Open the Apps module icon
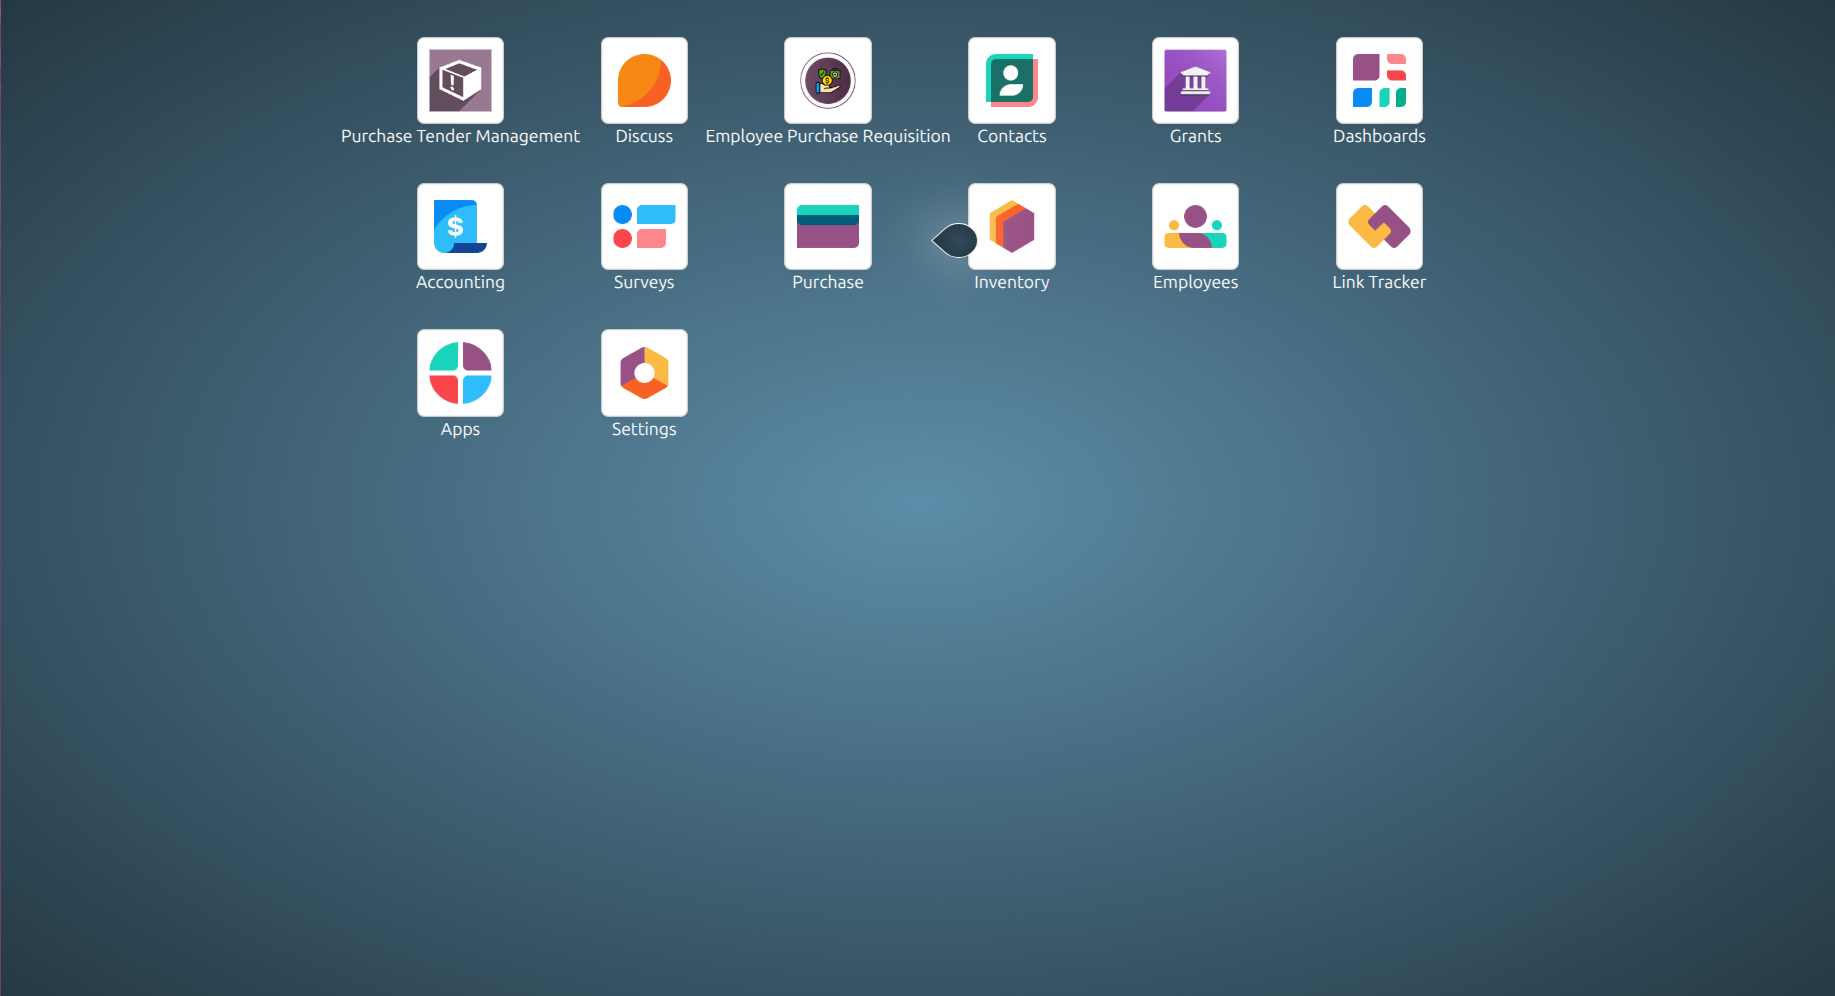This screenshot has height=996, width=1835. coord(460,373)
